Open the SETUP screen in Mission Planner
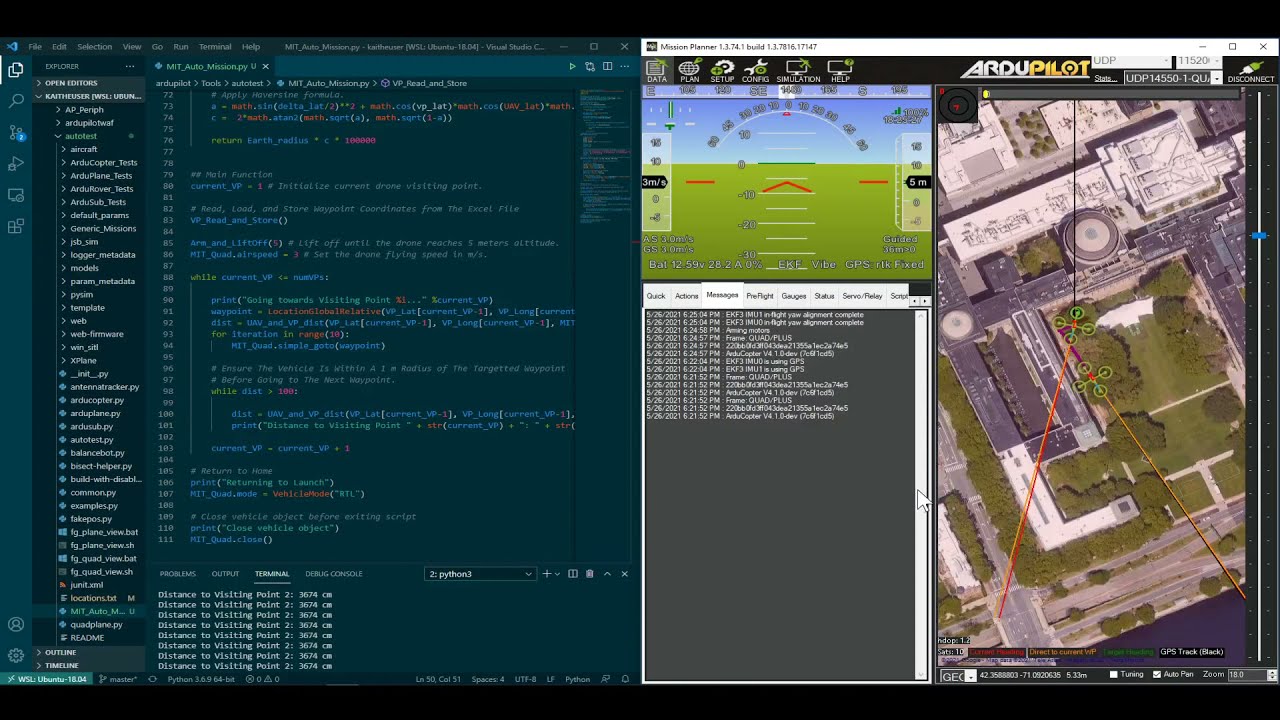This screenshot has width=1280, height=720. pos(722,71)
